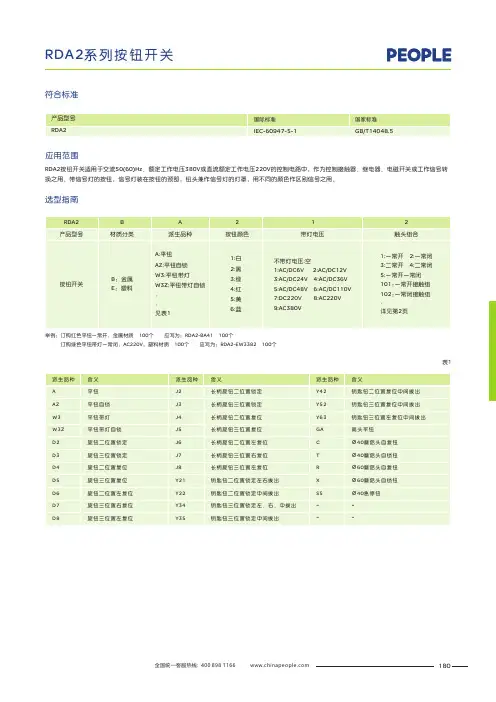Click the Y42 code in table 1

coord(321,391)
